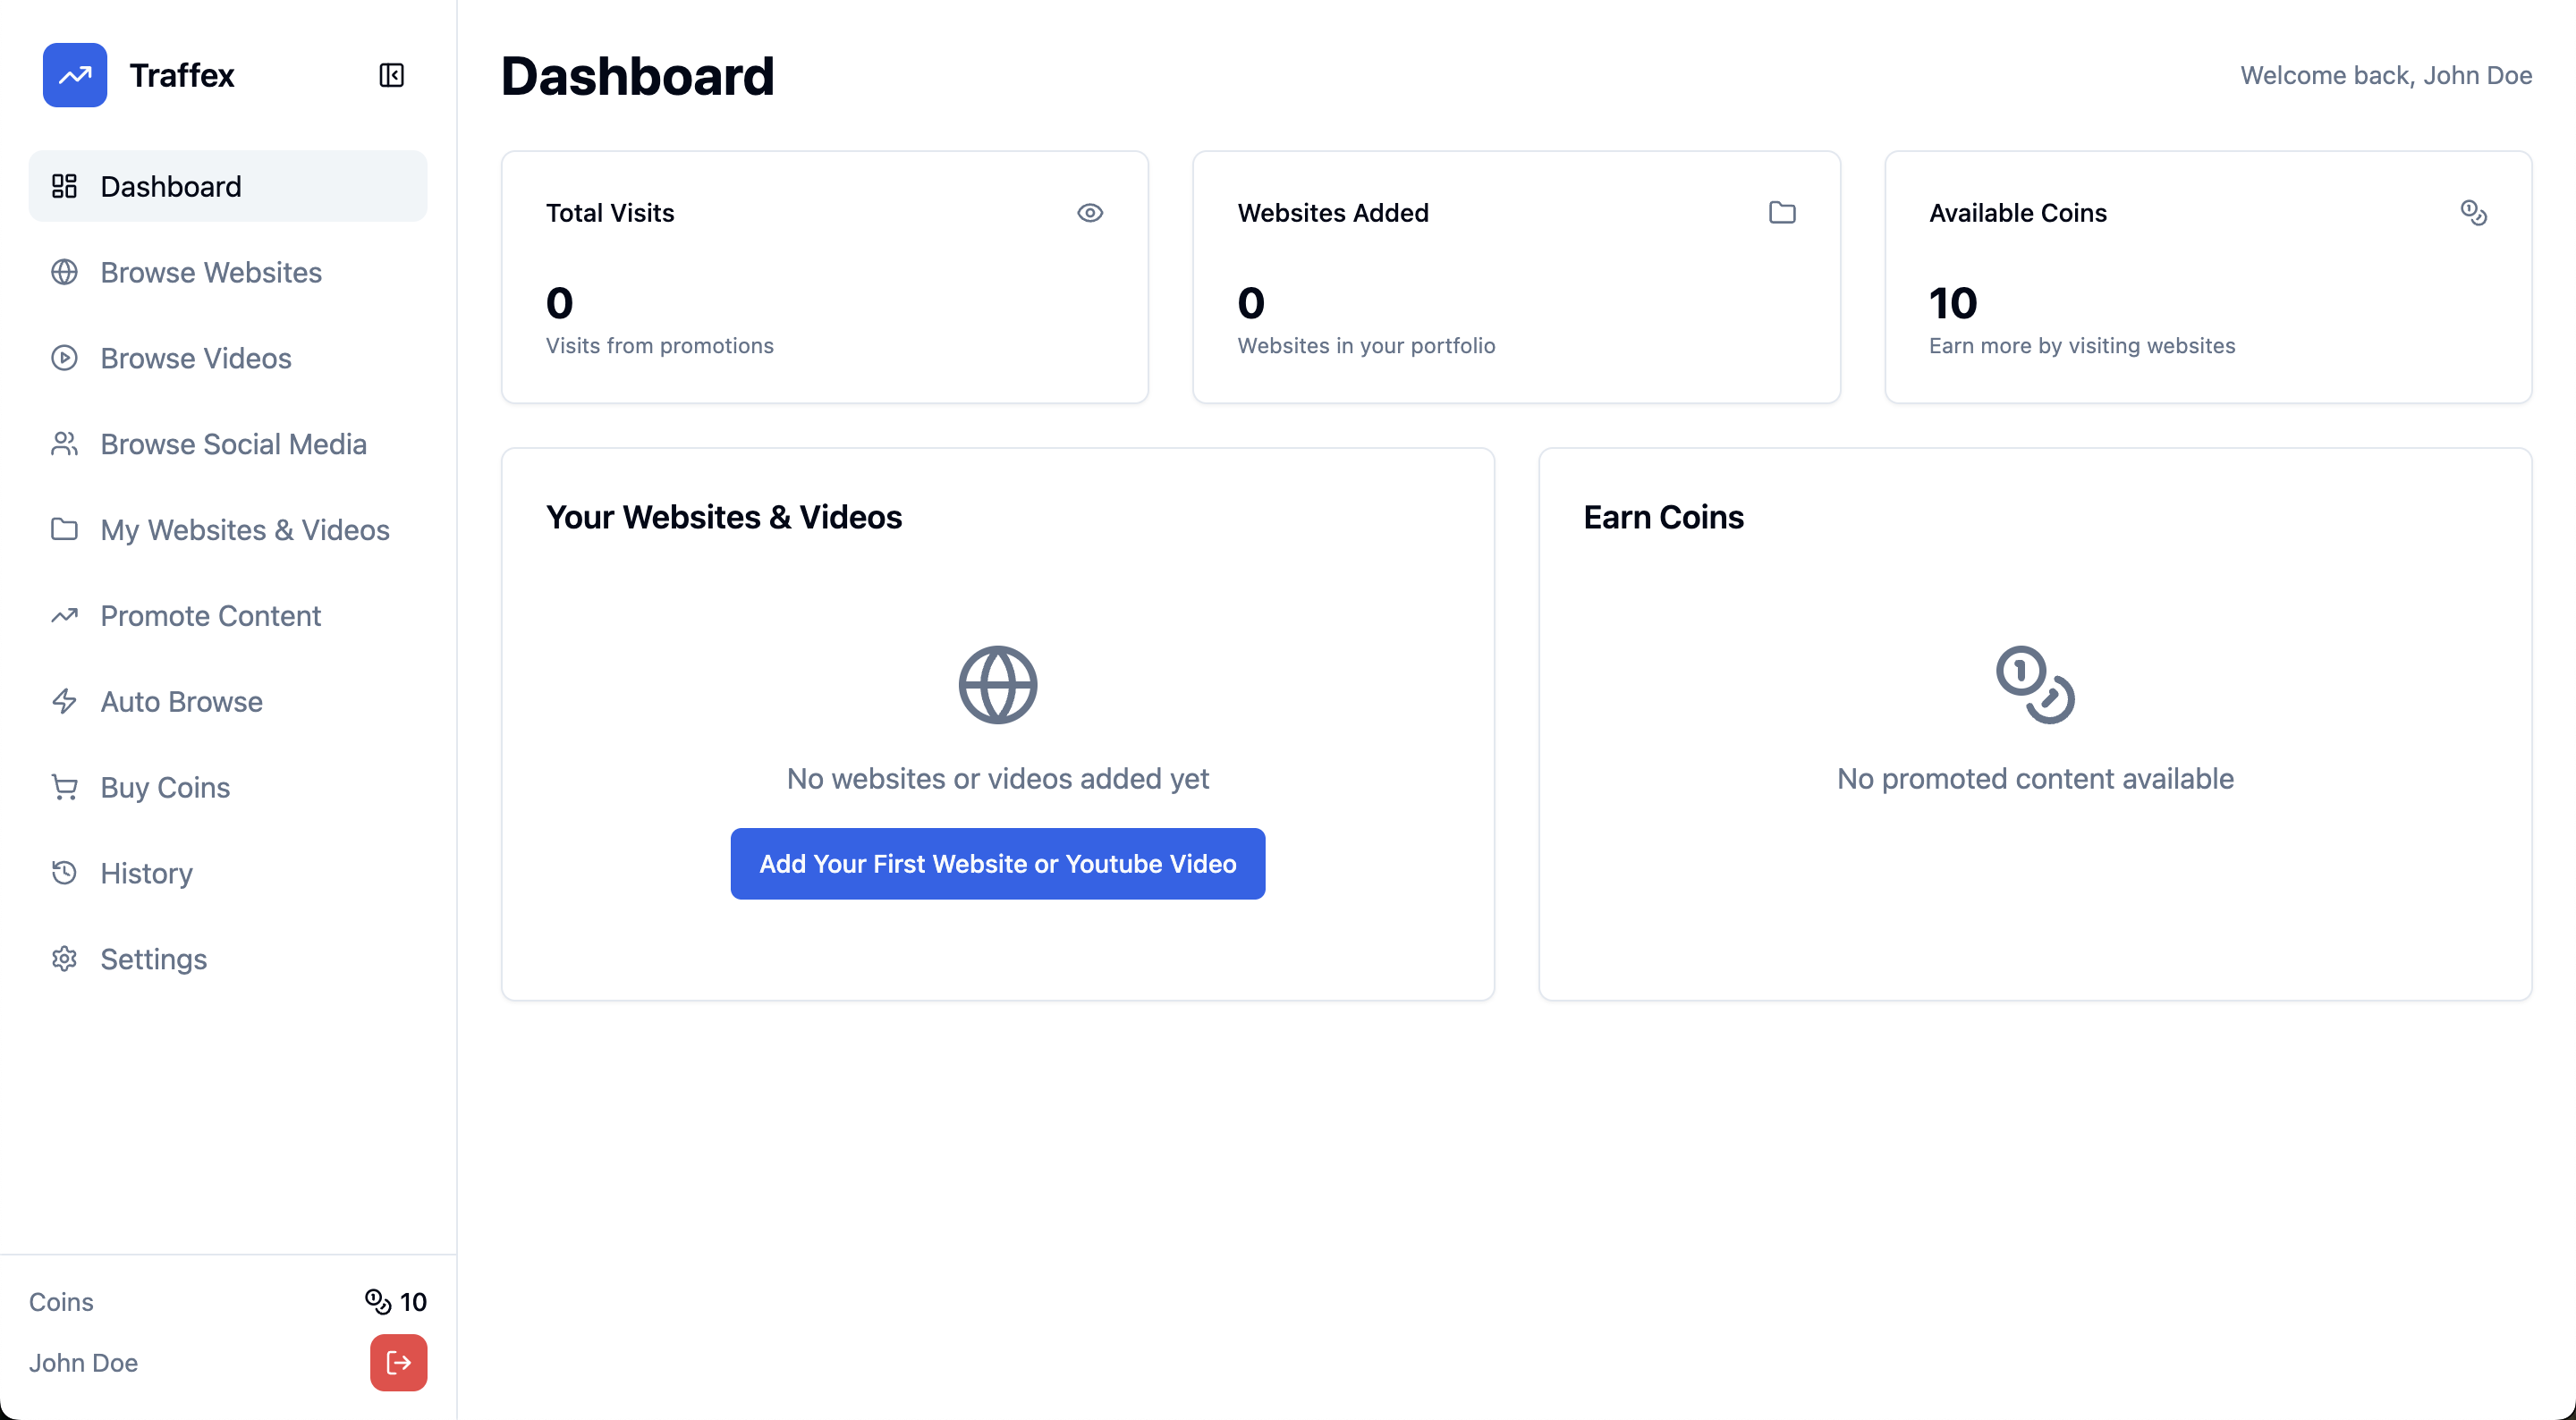Click the large coins icon in Earn Coins panel
2576x1420 pixels.
click(x=2036, y=685)
